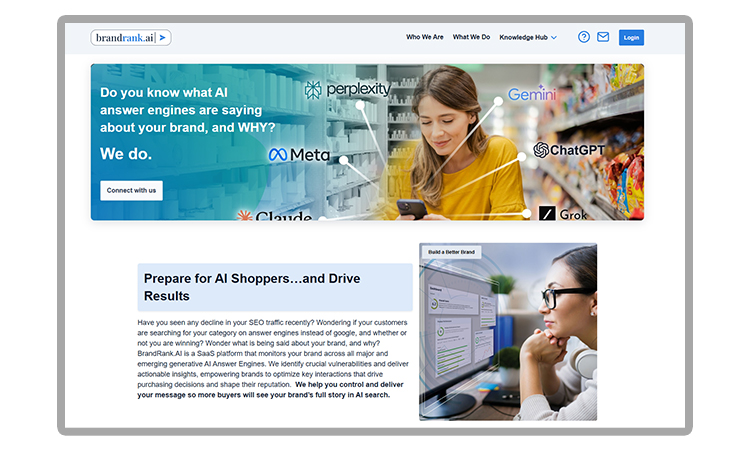Click the ChatGPT logo in banner
Image resolution: width=750 pixels, height=450 pixels.
pyautogui.click(x=569, y=150)
